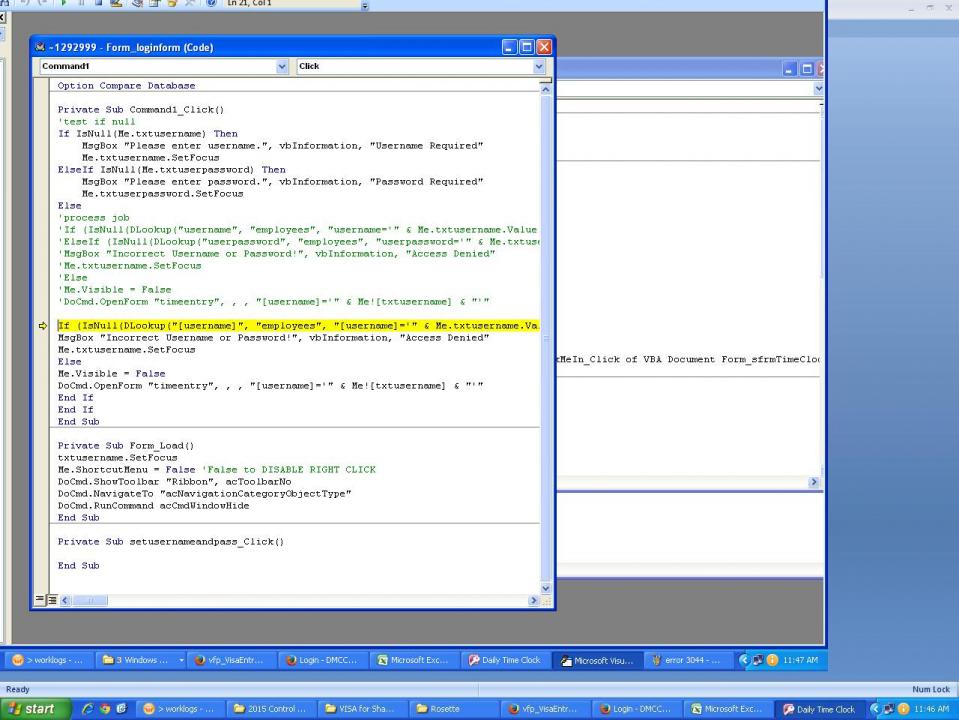The width and height of the screenshot is (959, 720).
Task: Click Internet Explorer quick launch icon
Action: click(x=87, y=709)
